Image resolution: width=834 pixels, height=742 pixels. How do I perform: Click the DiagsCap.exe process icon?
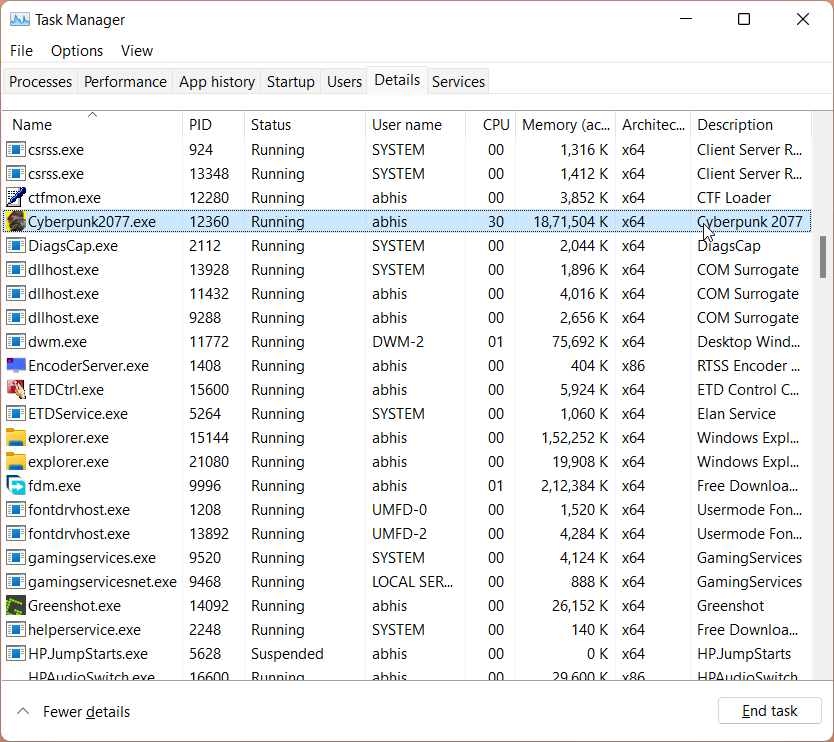coord(16,246)
